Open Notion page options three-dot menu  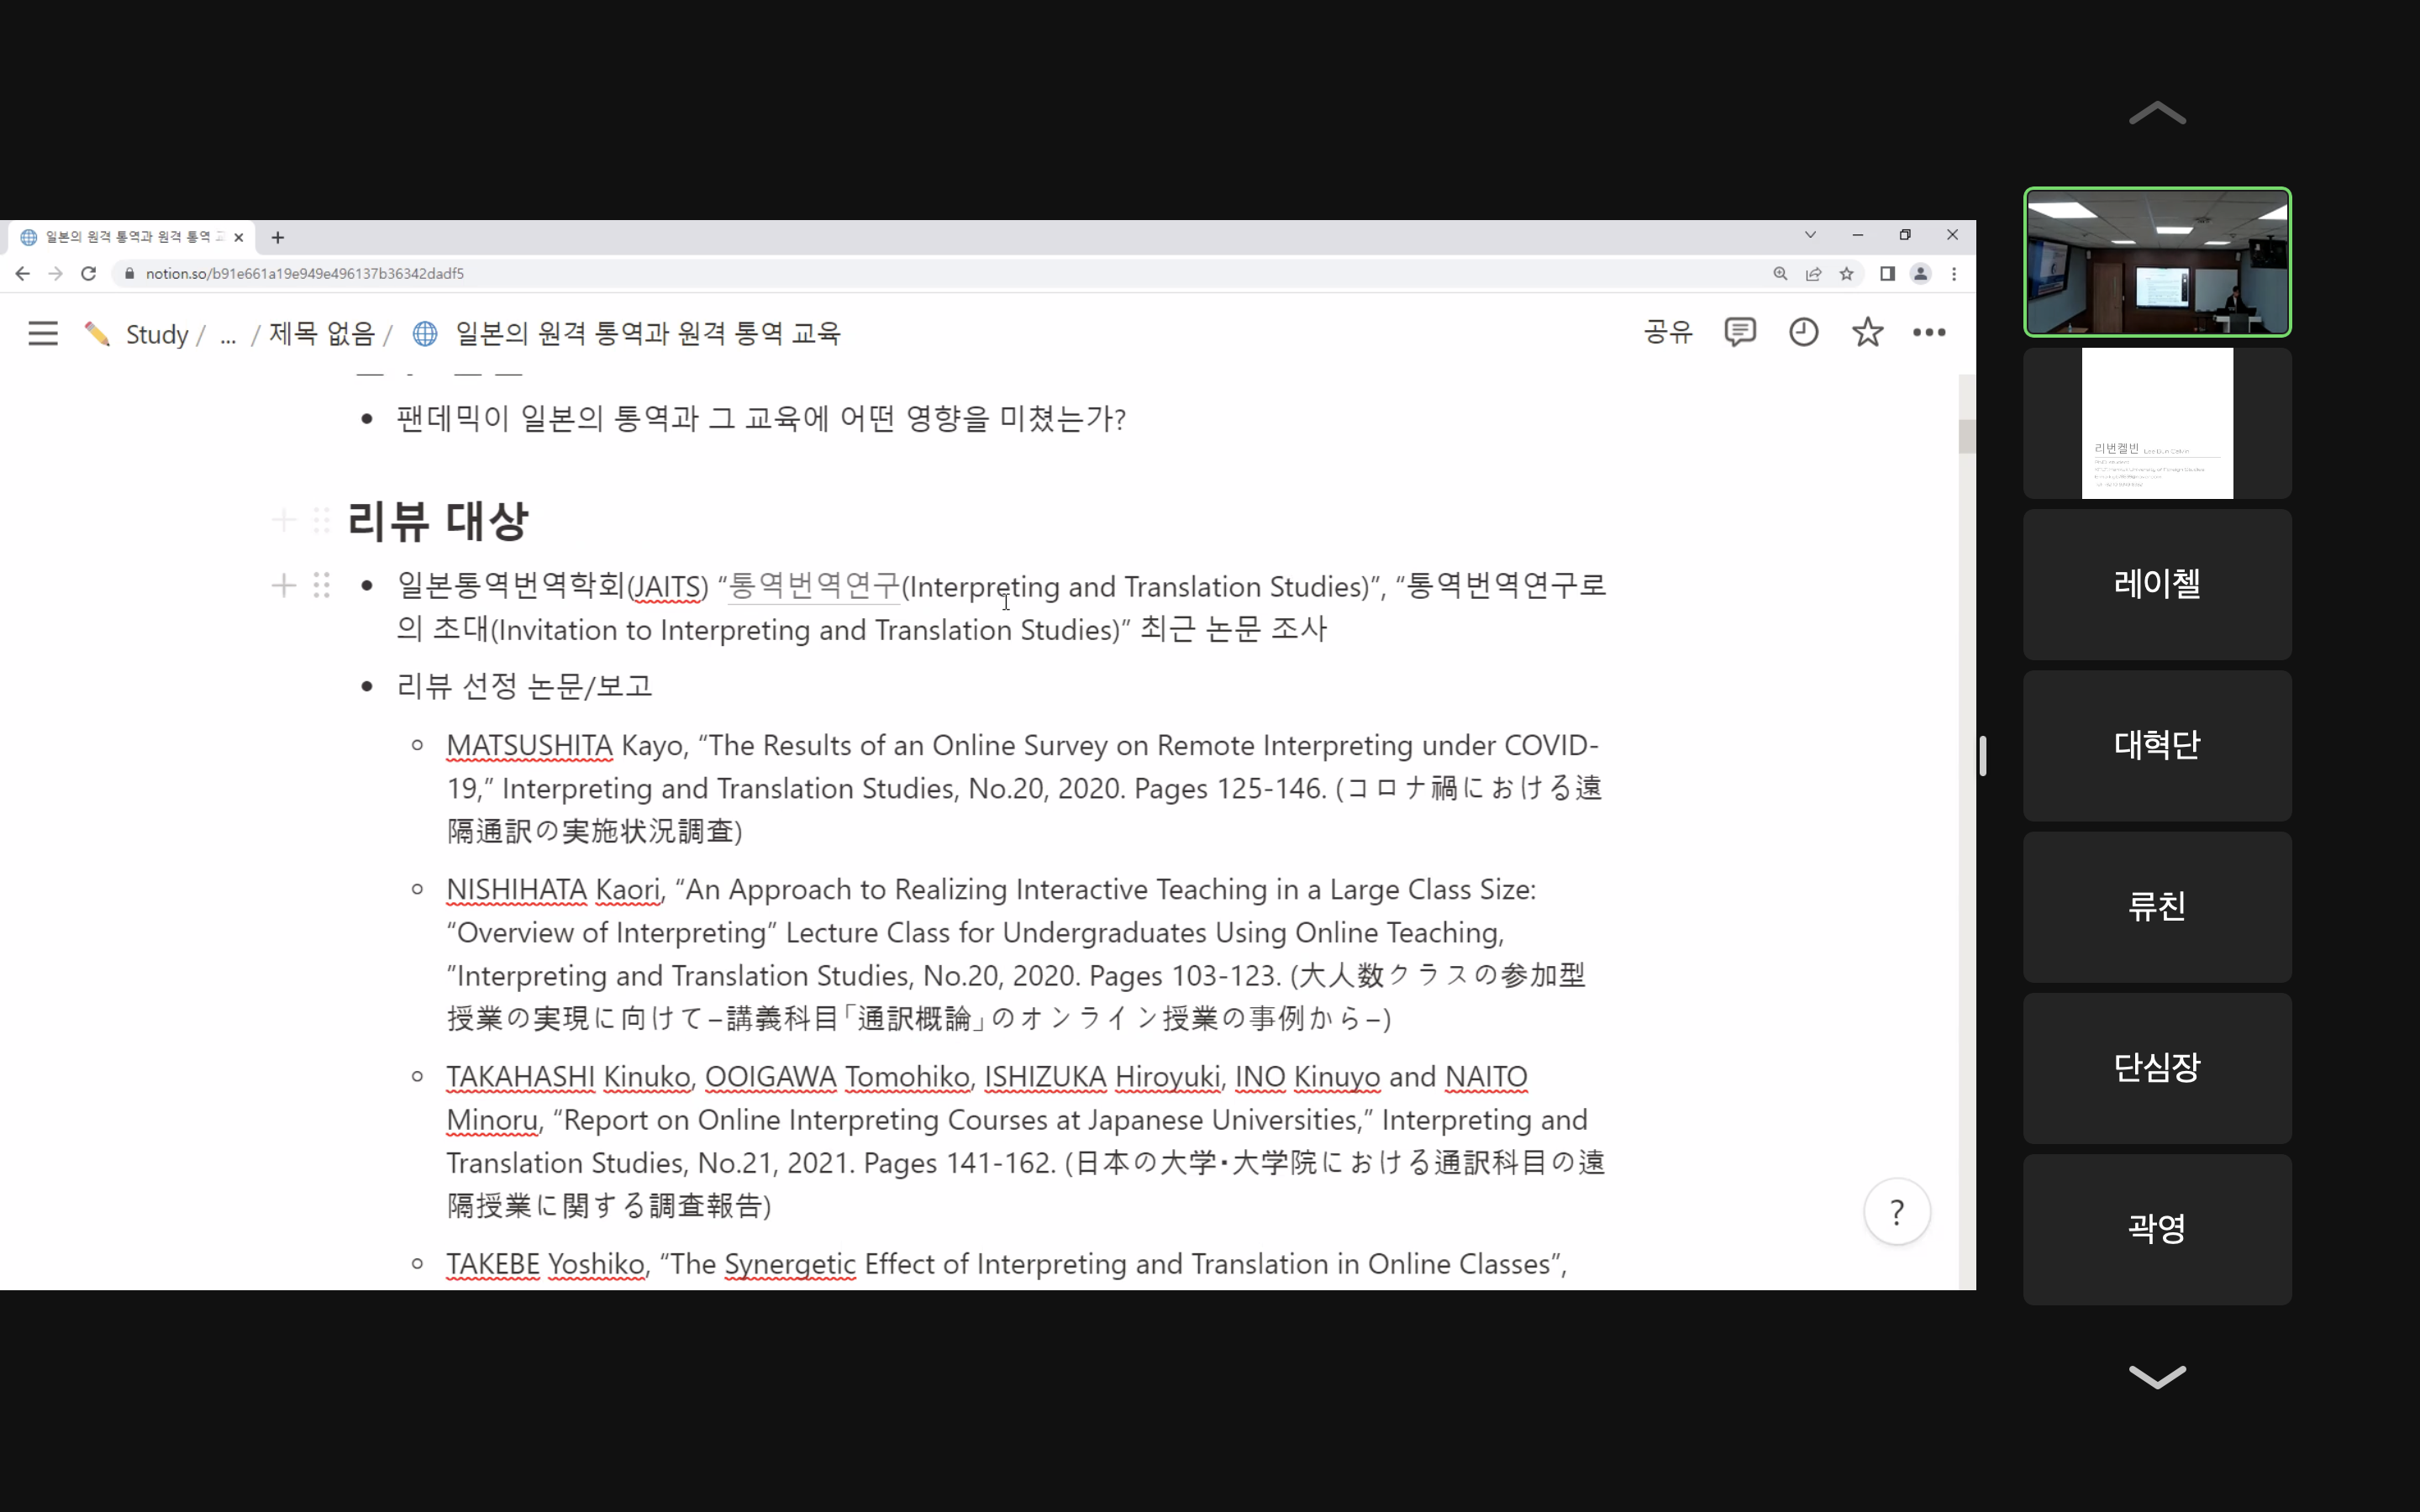(1929, 332)
